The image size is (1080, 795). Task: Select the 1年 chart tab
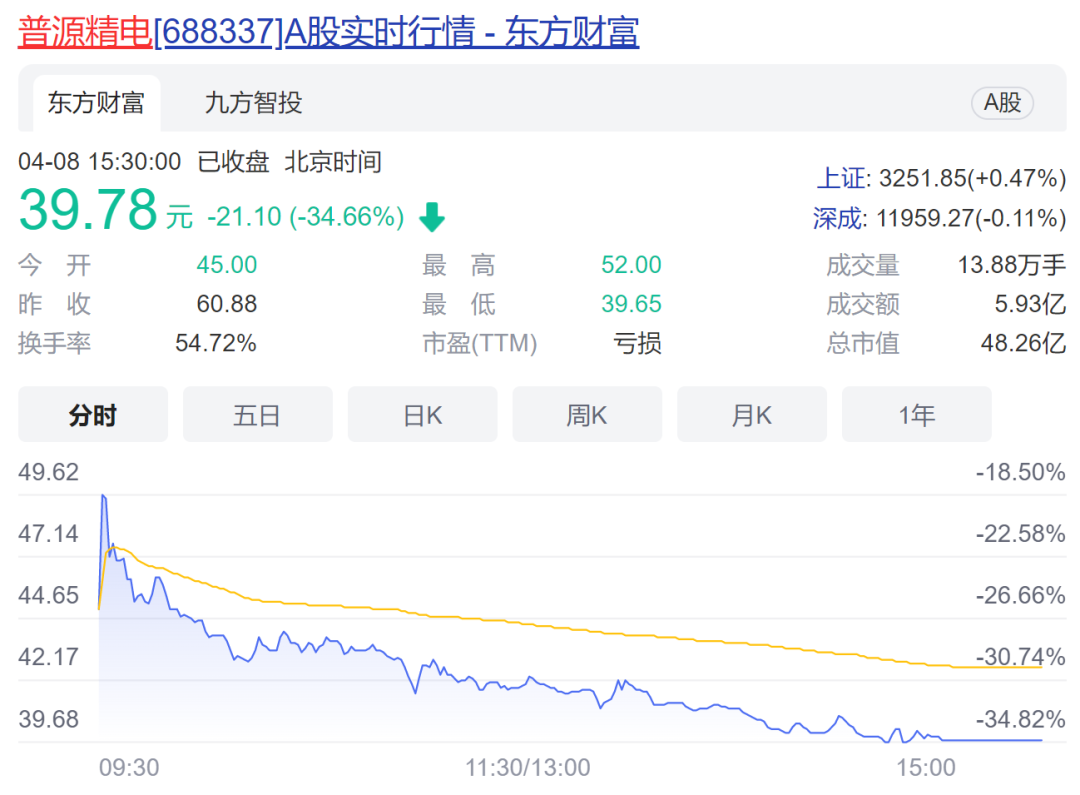[916, 415]
